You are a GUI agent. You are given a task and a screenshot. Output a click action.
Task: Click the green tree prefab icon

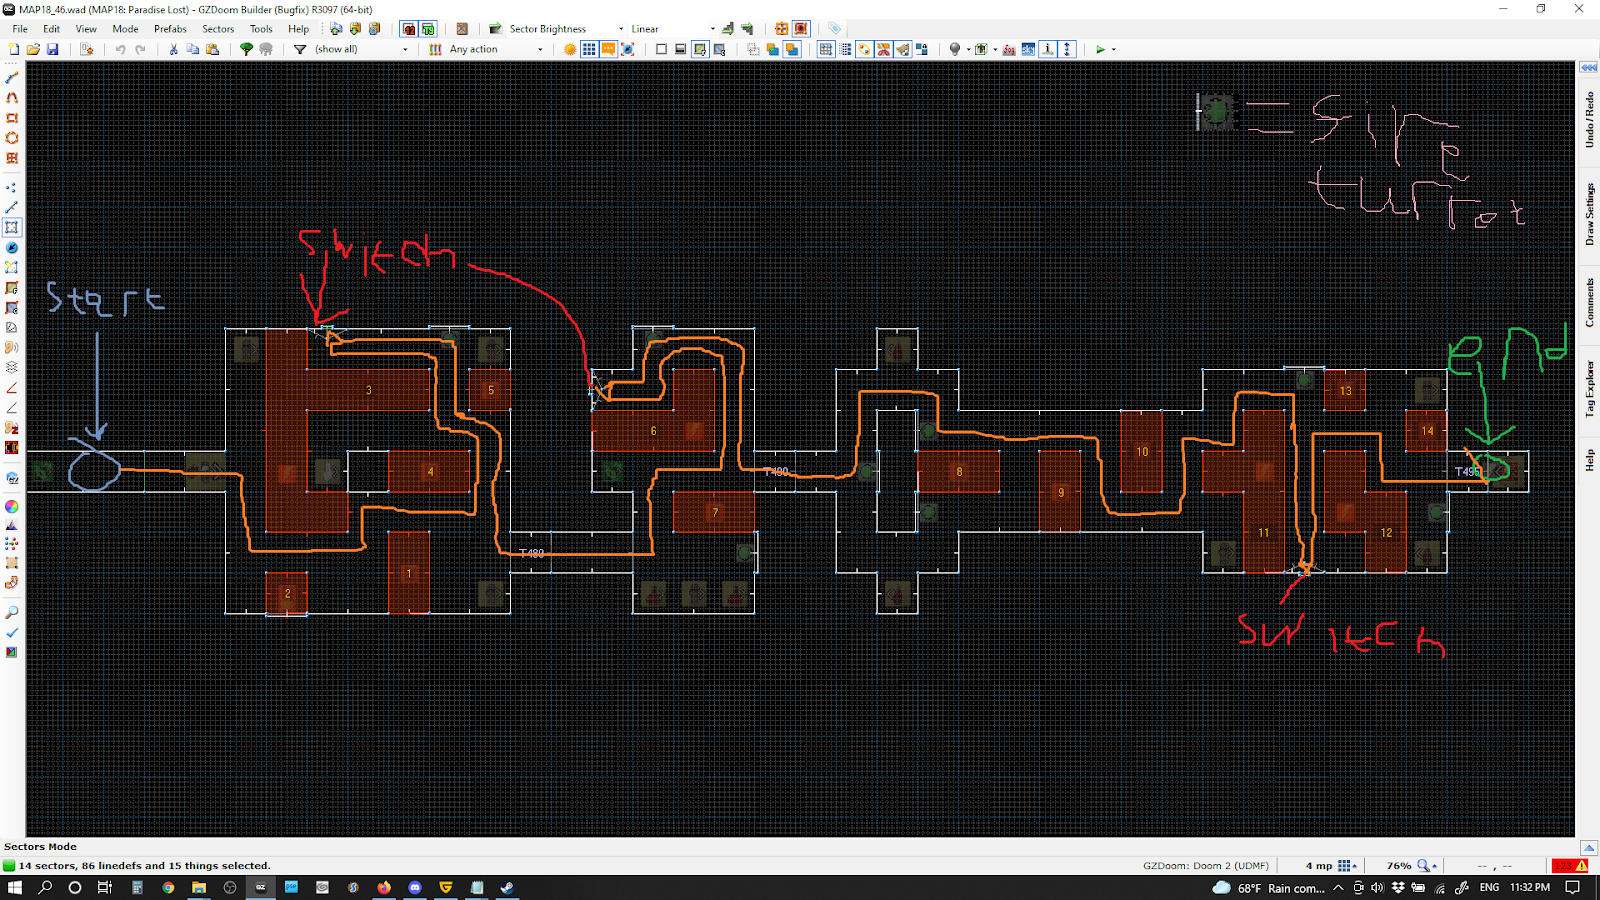coord(246,49)
